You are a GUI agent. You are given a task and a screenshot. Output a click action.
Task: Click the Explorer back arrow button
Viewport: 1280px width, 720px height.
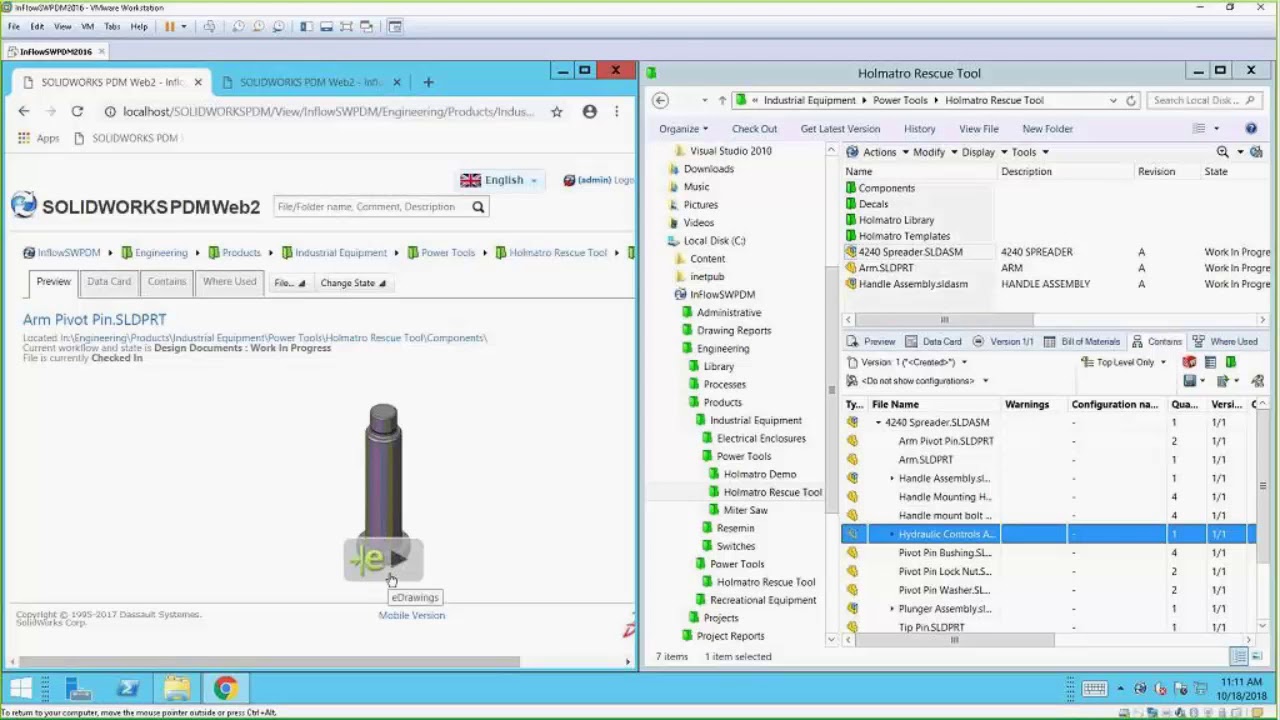[660, 100]
